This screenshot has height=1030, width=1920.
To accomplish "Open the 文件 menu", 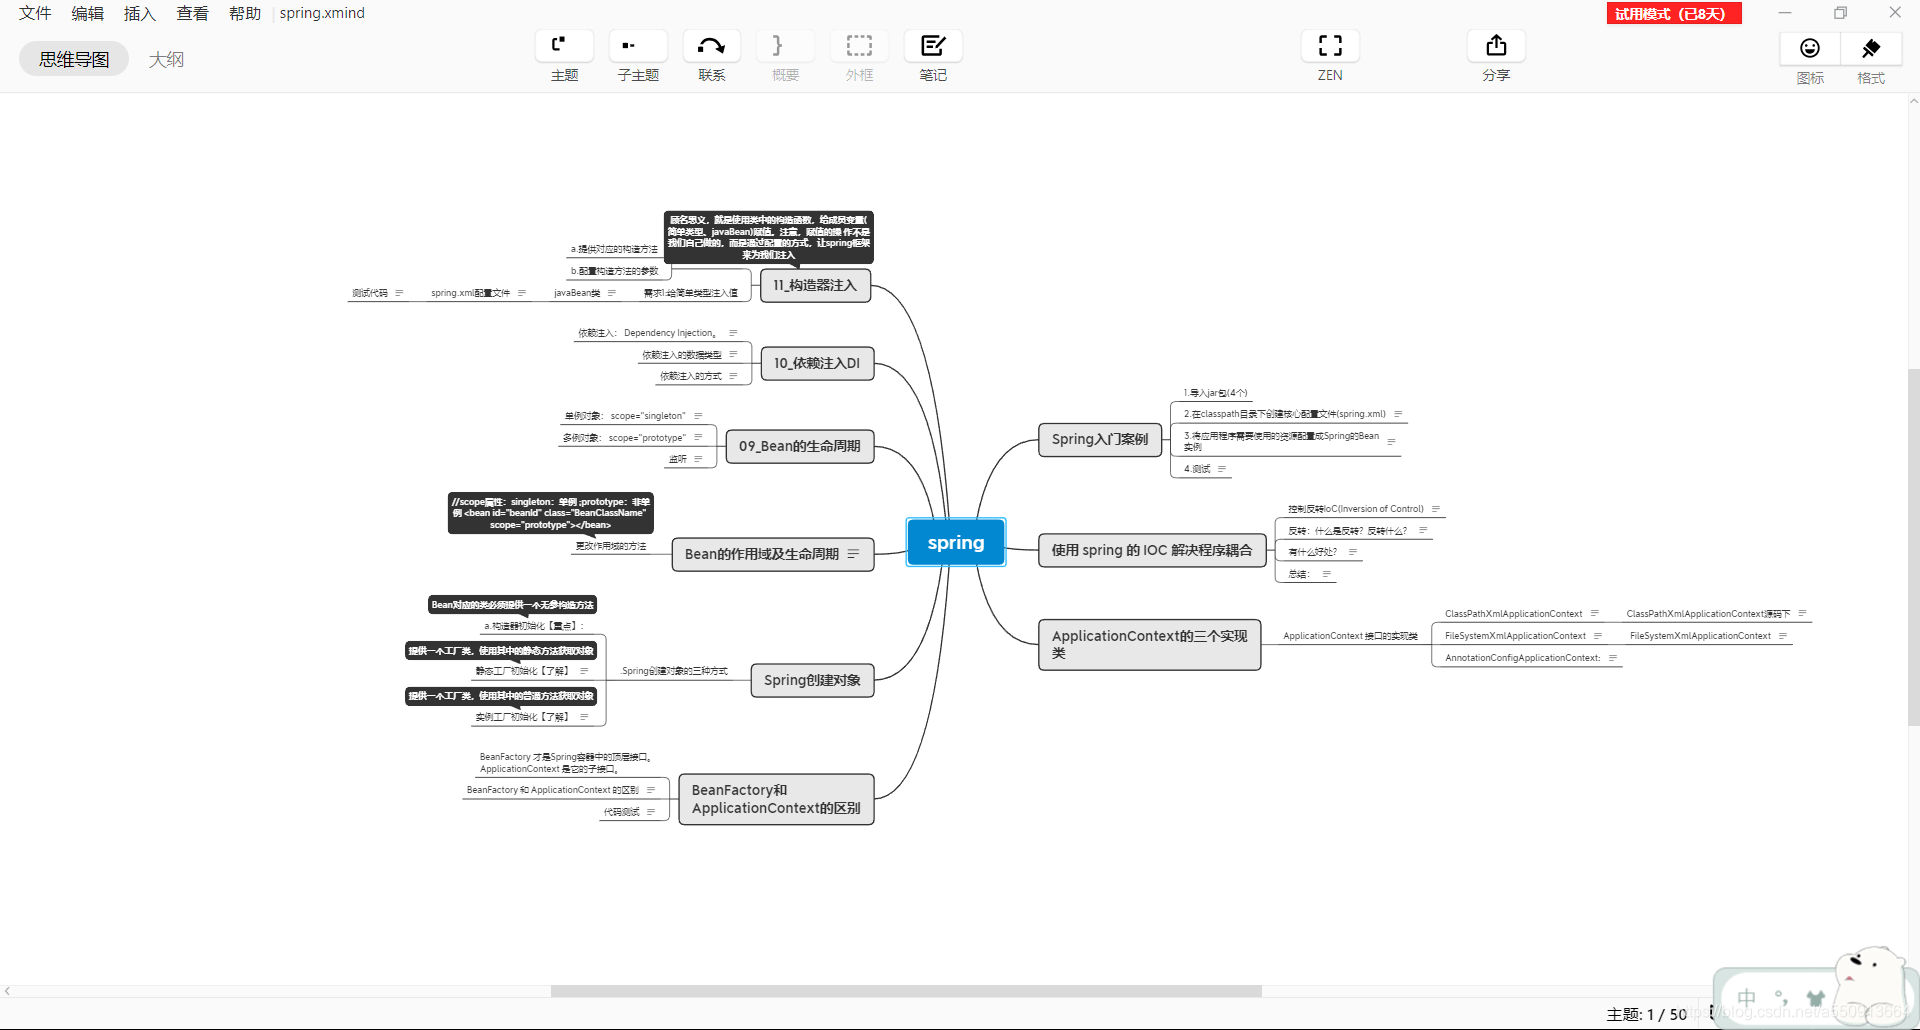I will [35, 13].
